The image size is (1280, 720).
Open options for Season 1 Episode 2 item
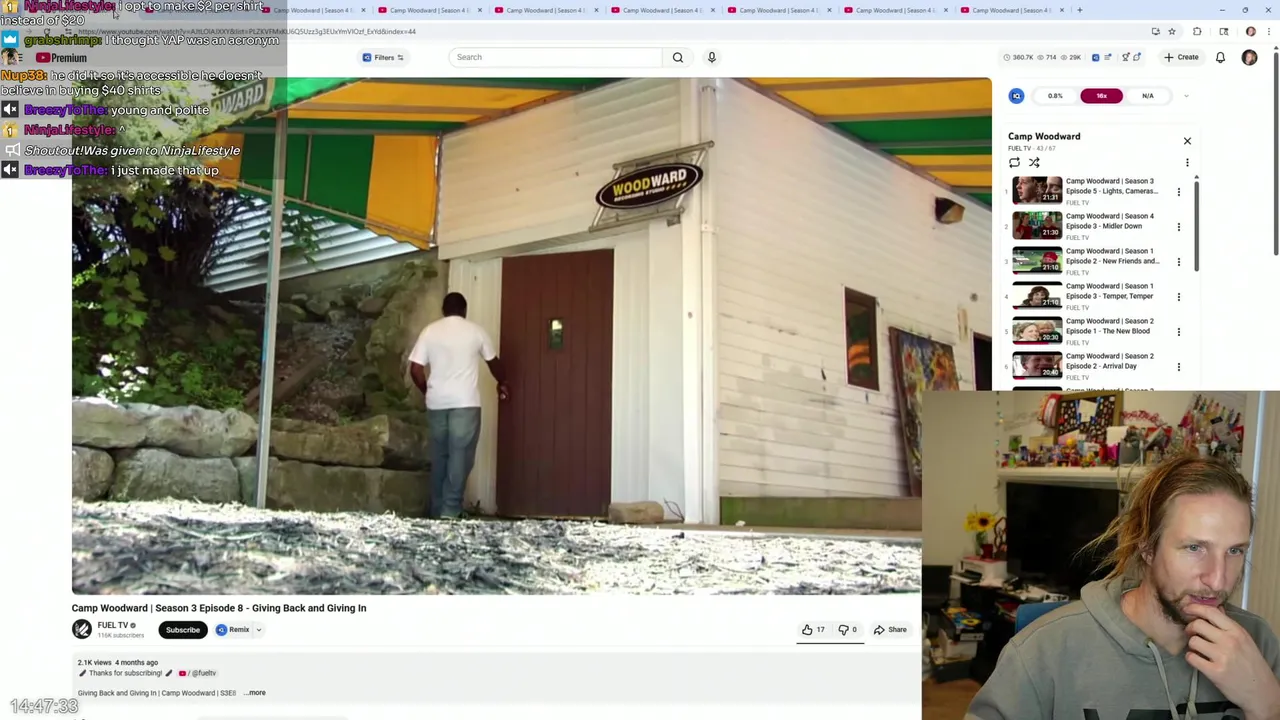coord(1178,262)
